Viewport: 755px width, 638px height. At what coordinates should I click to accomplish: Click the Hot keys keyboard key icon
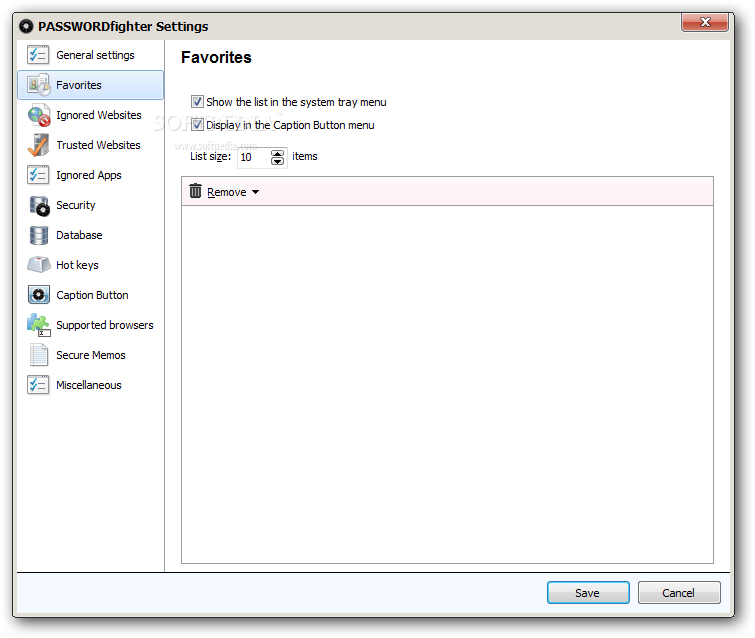39,265
